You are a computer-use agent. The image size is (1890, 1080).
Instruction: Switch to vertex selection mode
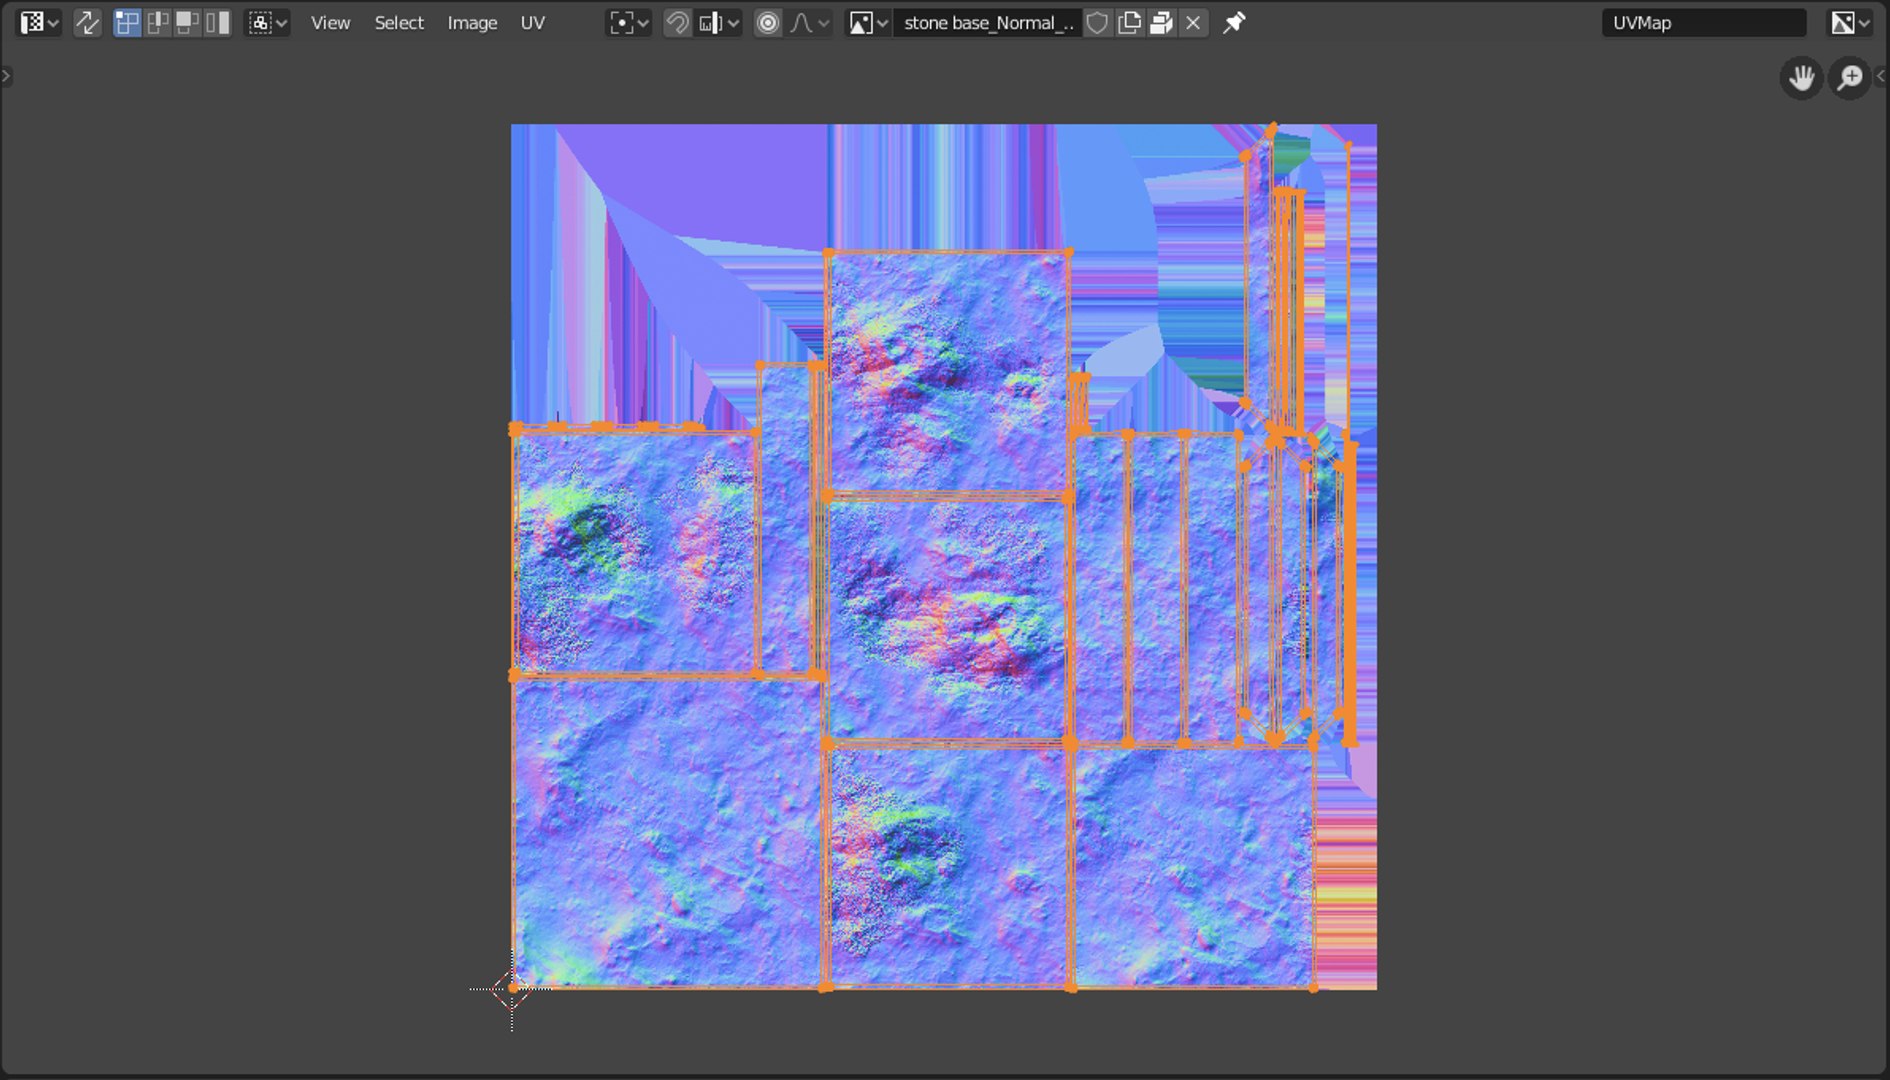126,22
